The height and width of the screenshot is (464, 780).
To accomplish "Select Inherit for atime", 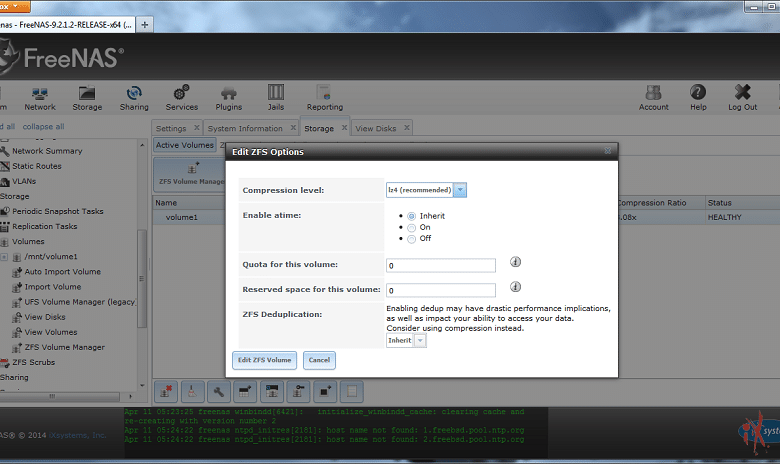I will (x=411, y=216).
